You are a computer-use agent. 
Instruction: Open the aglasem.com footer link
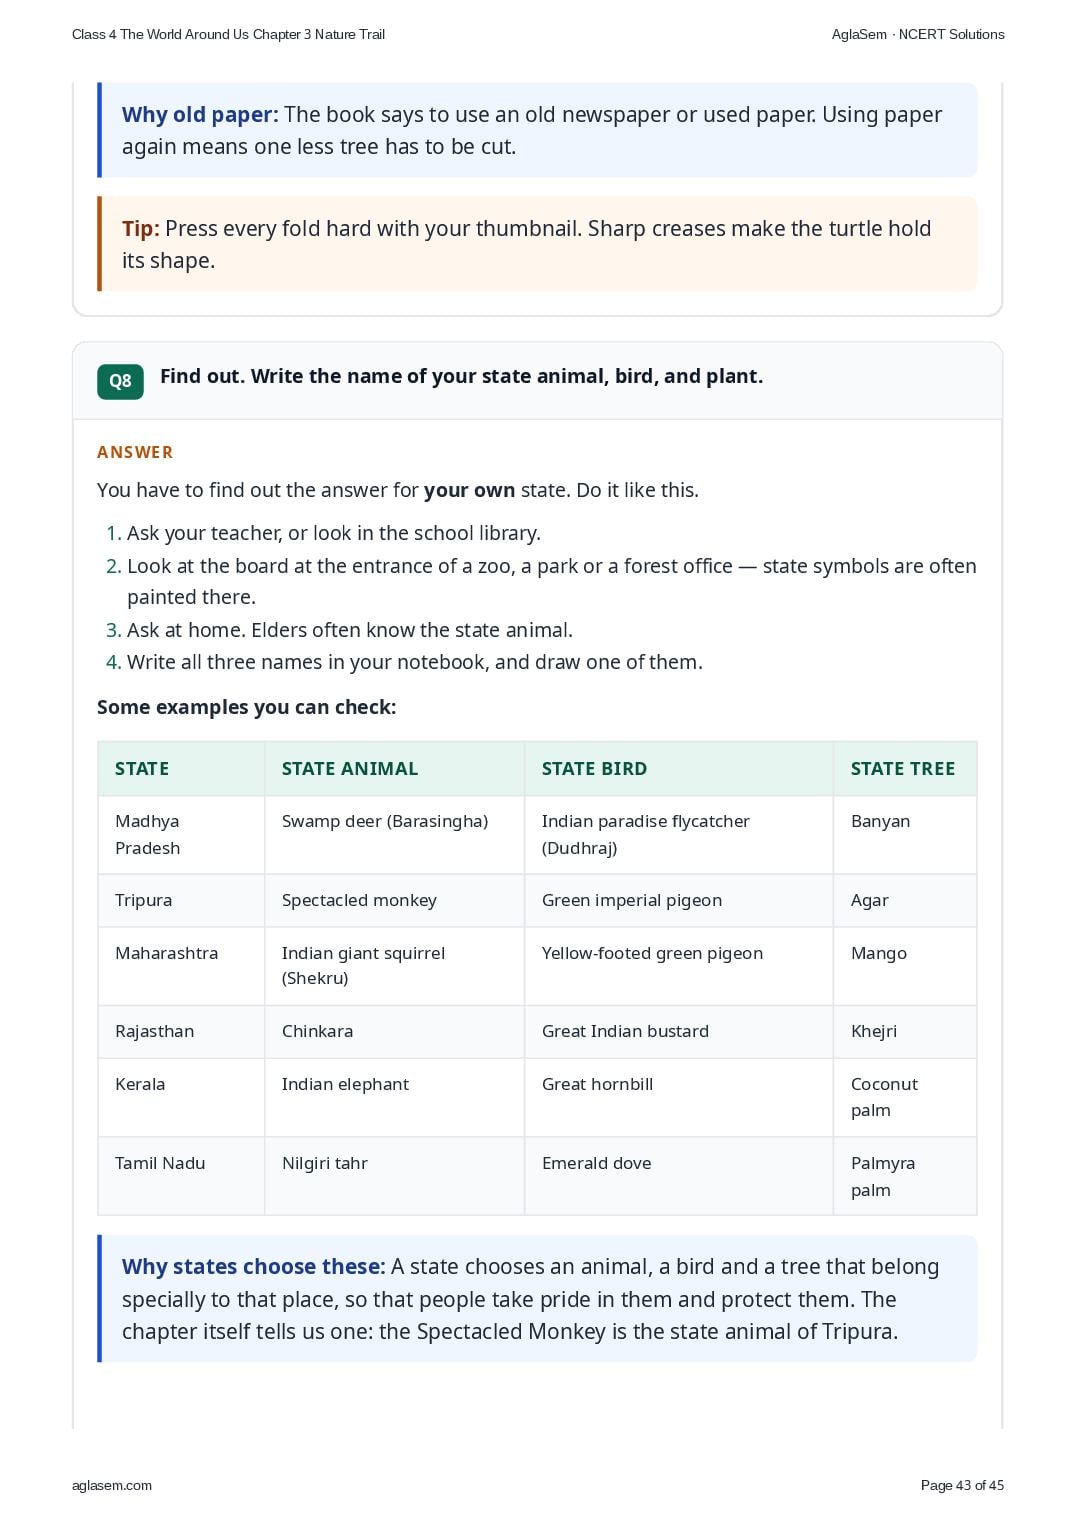[x=112, y=1485]
